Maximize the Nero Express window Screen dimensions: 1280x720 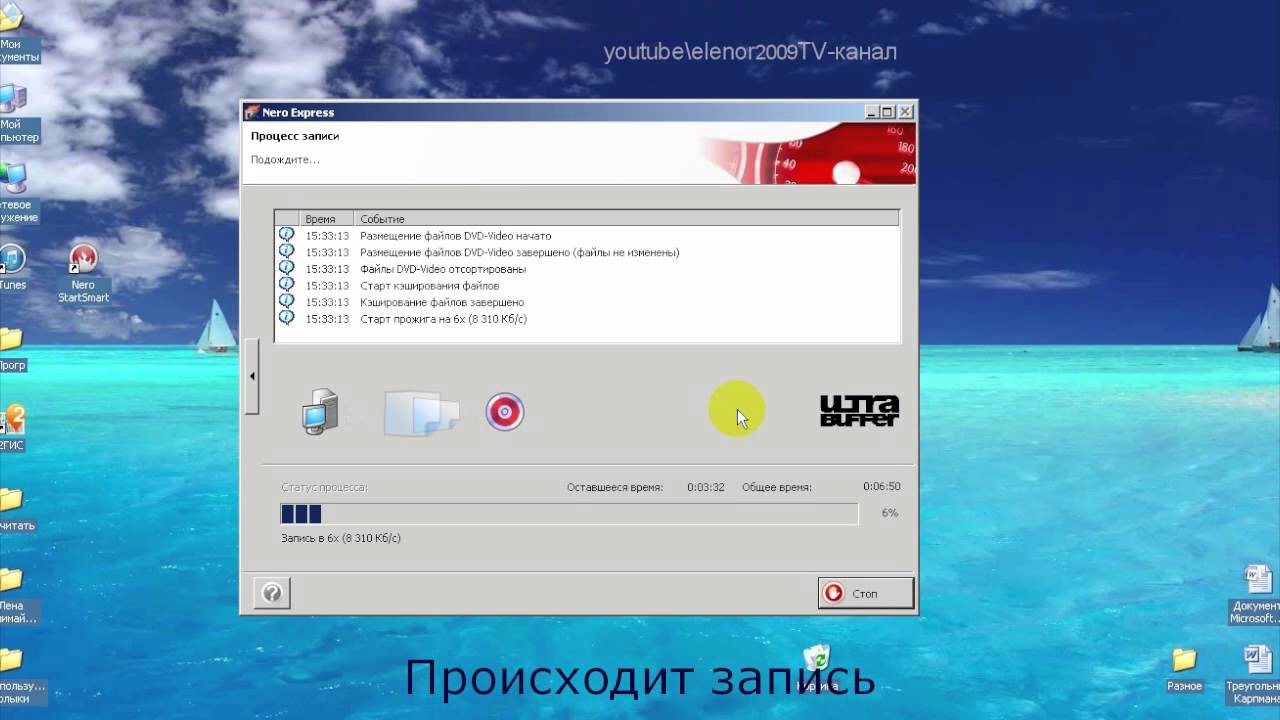pyautogui.click(x=888, y=112)
